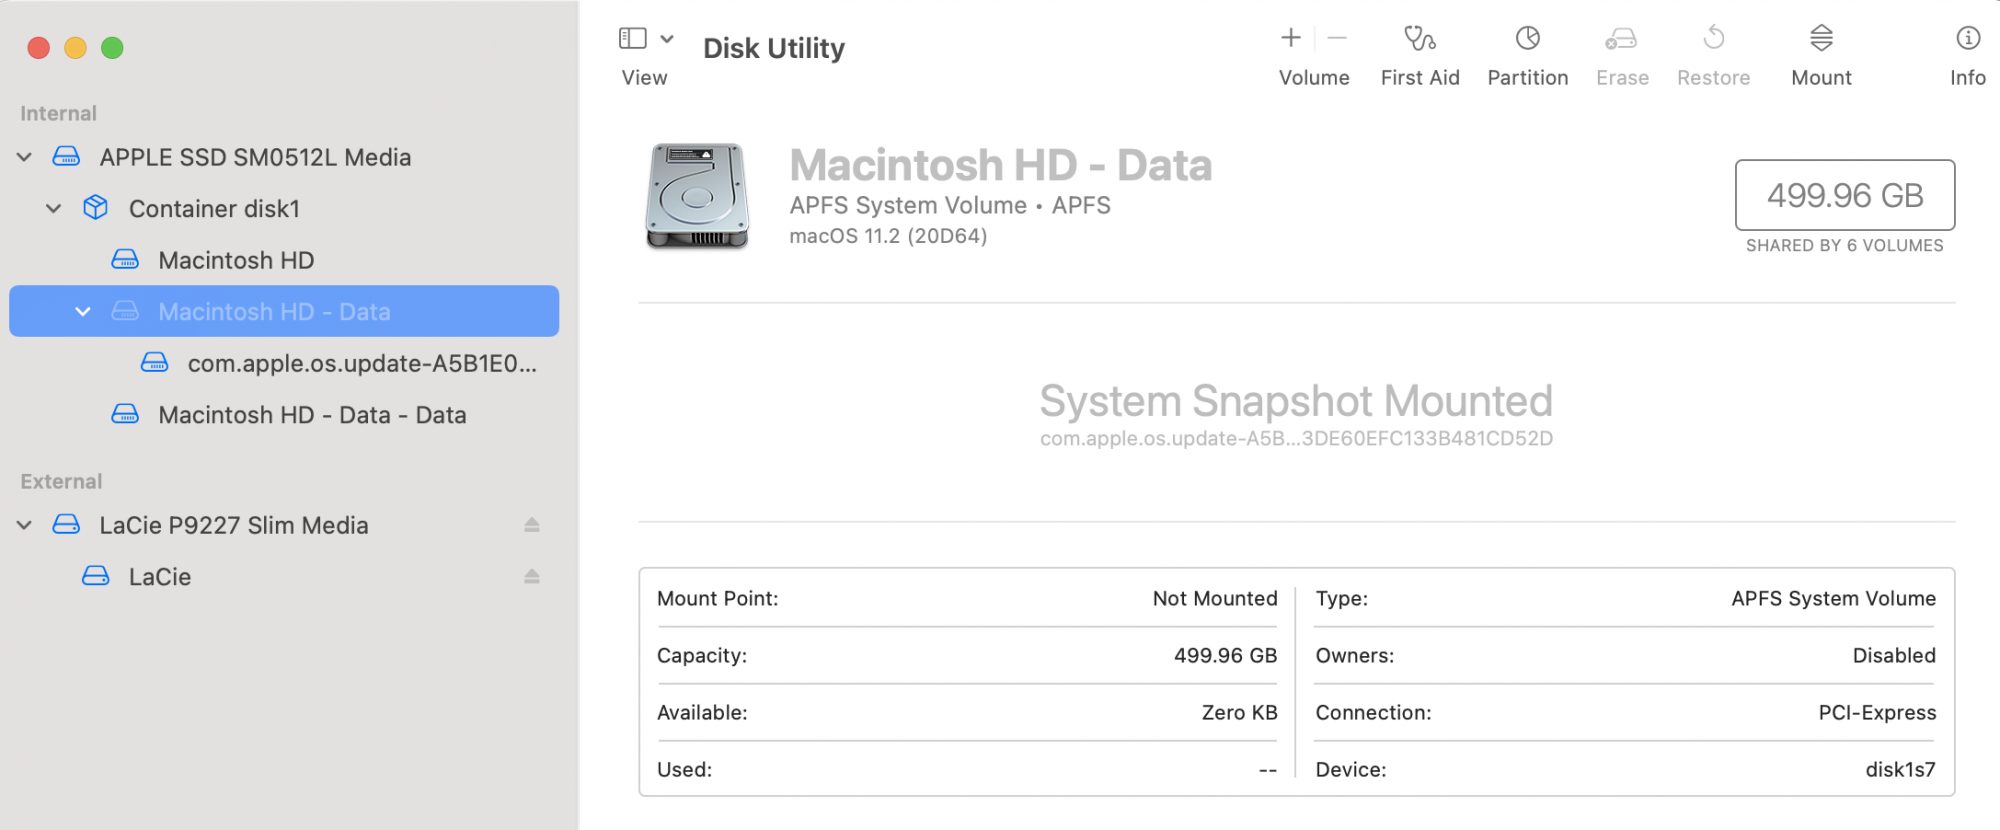Collapse the LaCie P9227 Slim Media tree

(x=25, y=525)
